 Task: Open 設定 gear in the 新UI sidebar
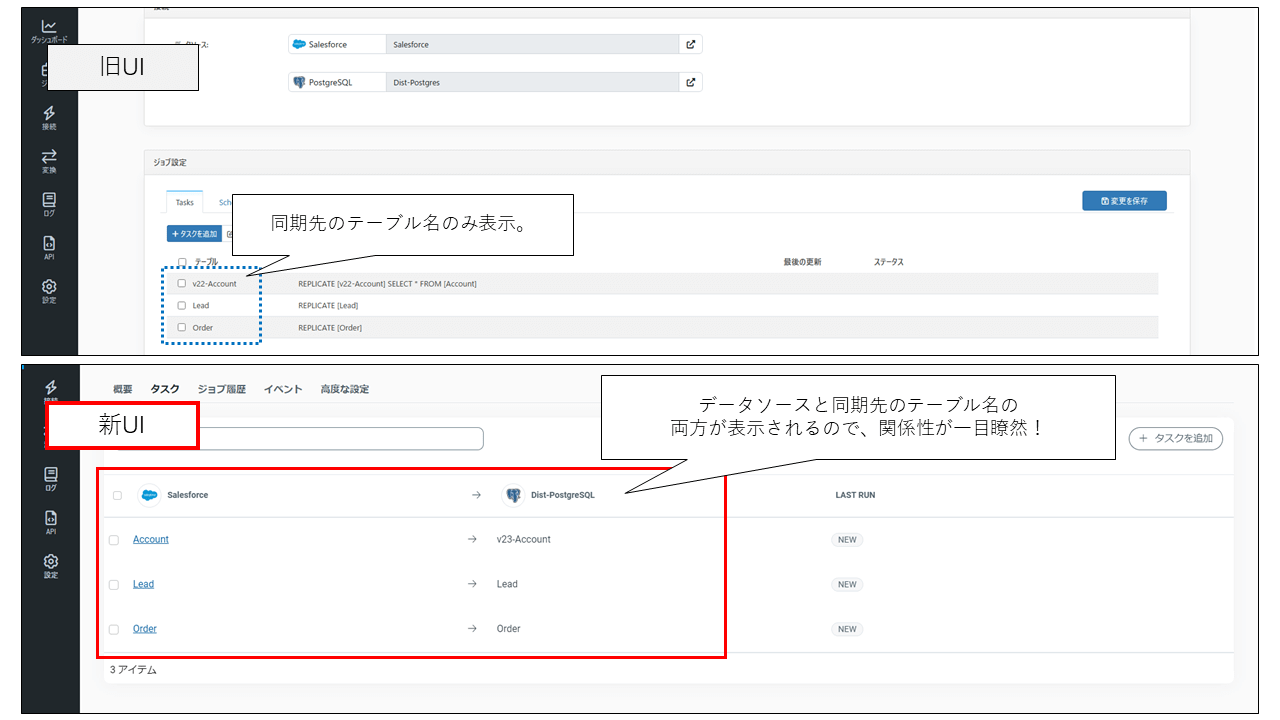pyautogui.click(x=50, y=566)
